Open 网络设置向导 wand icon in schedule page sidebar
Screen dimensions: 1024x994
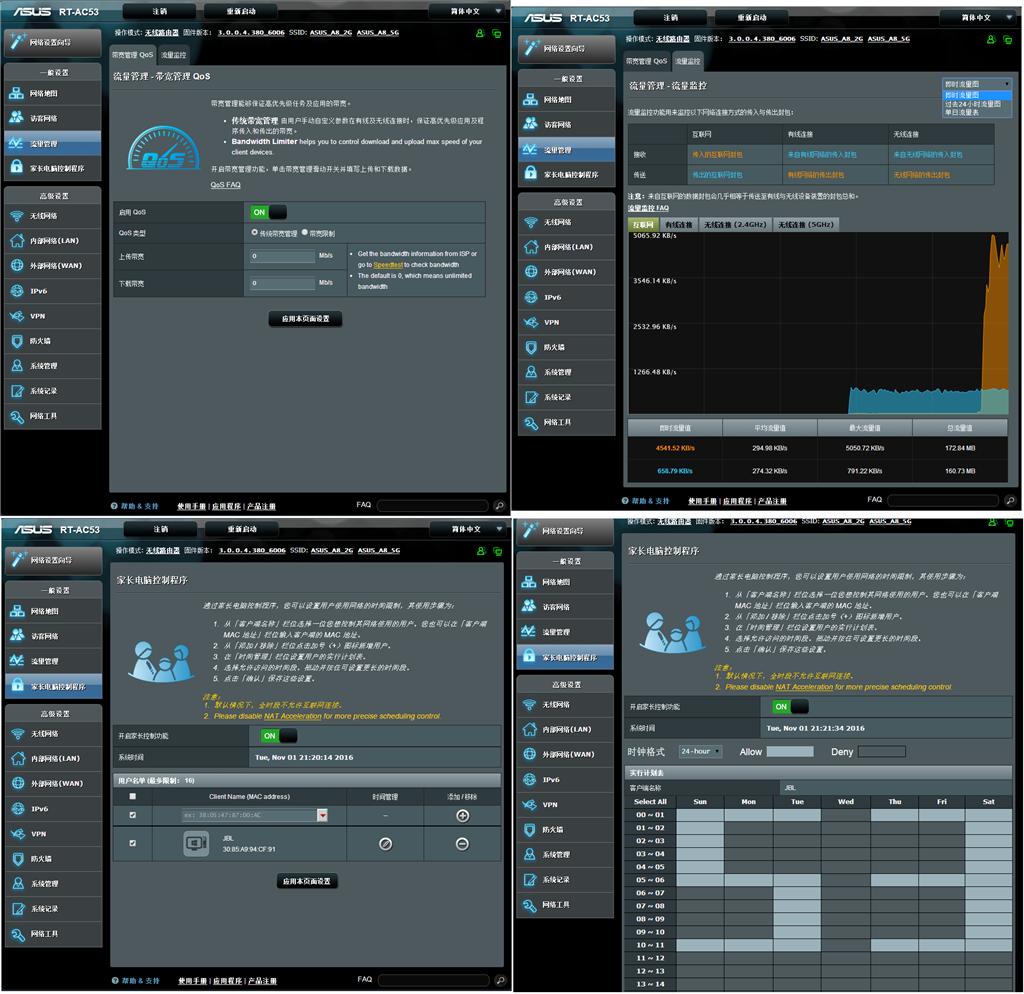click(530, 531)
